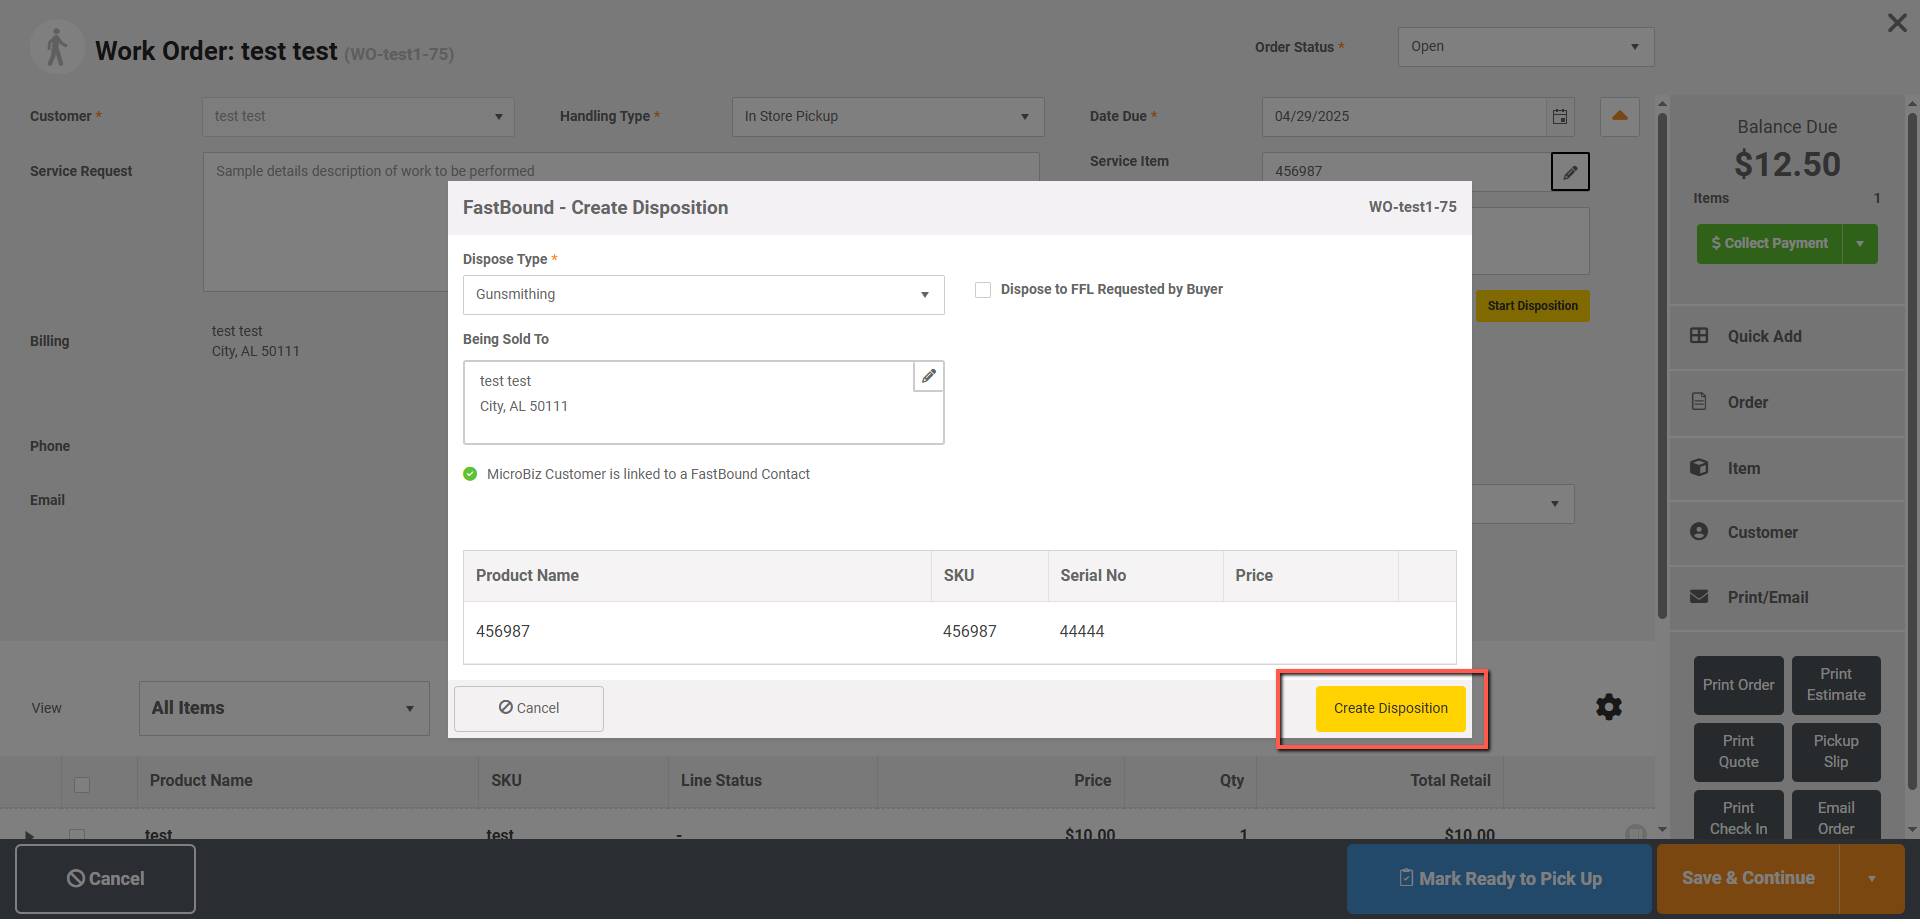This screenshot has width=1920, height=919.
Task: Click the Start Disposition button
Action: click(1532, 306)
